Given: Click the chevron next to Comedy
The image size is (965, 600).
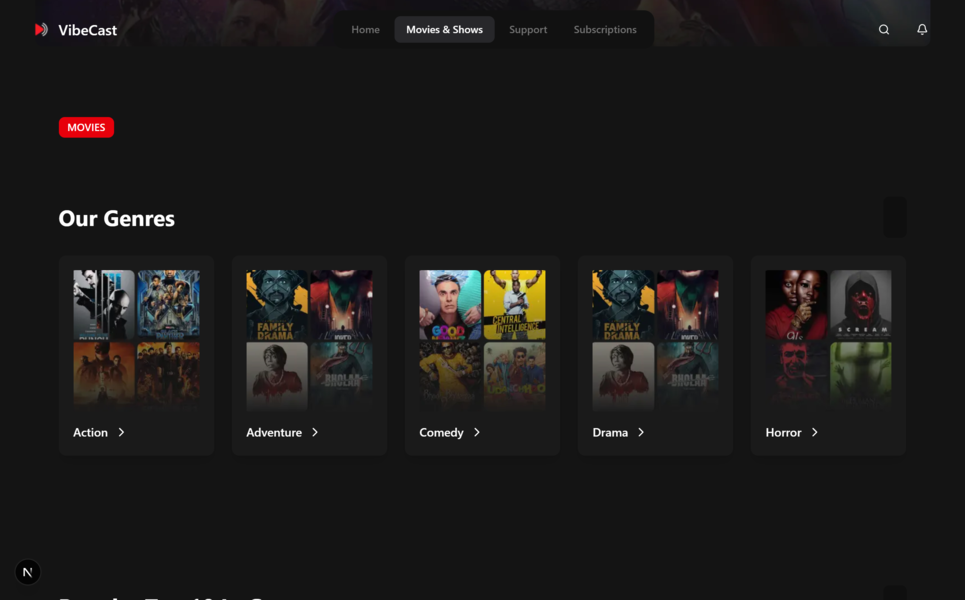Looking at the screenshot, I should [x=477, y=432].
